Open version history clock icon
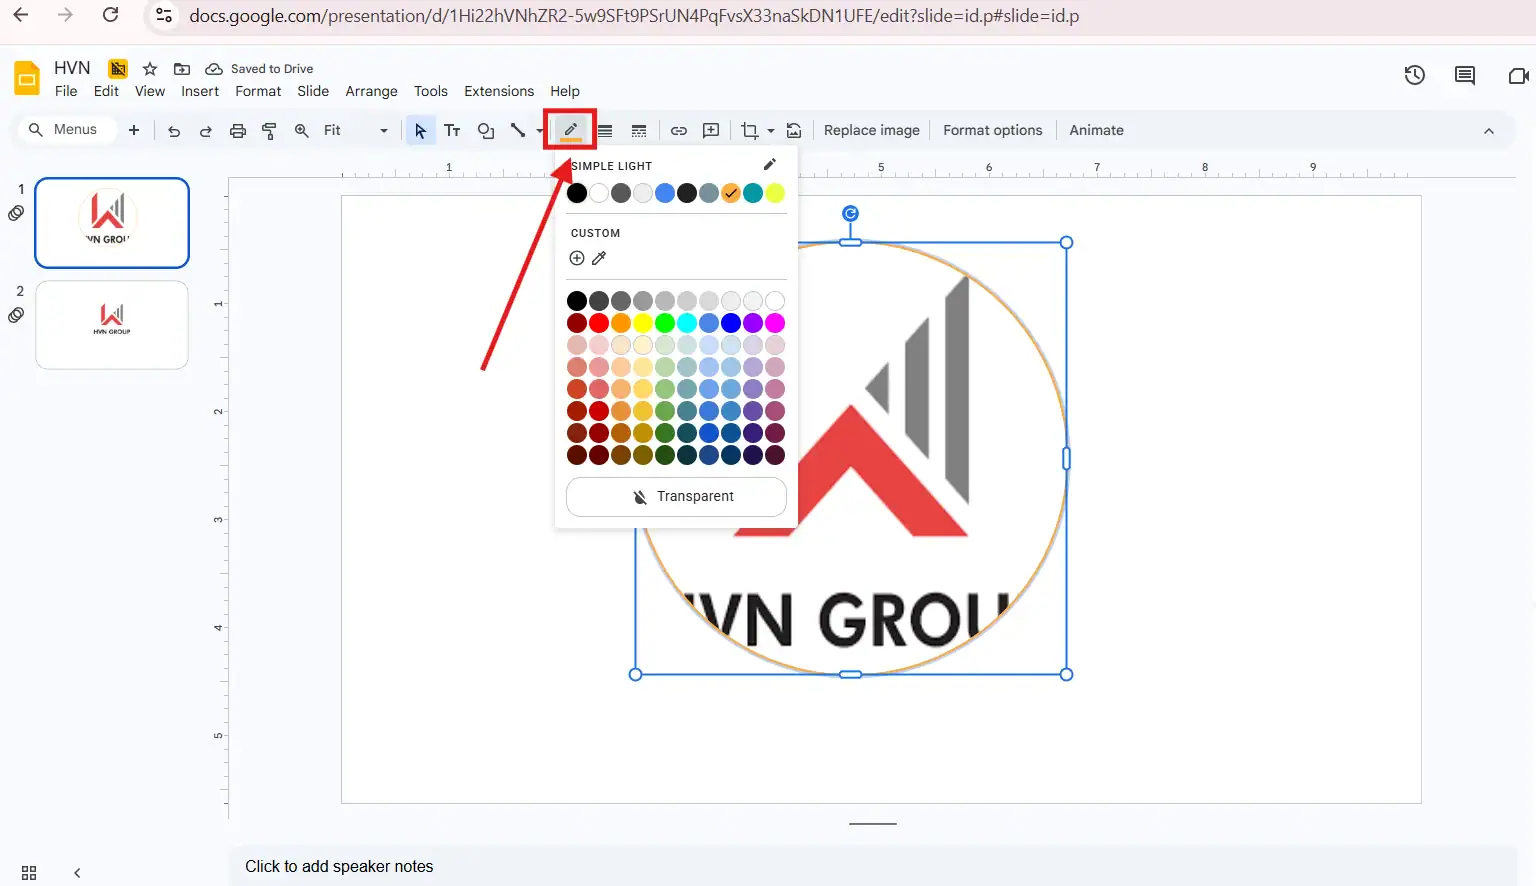1536x886 pixels. tap(1414, 75)
